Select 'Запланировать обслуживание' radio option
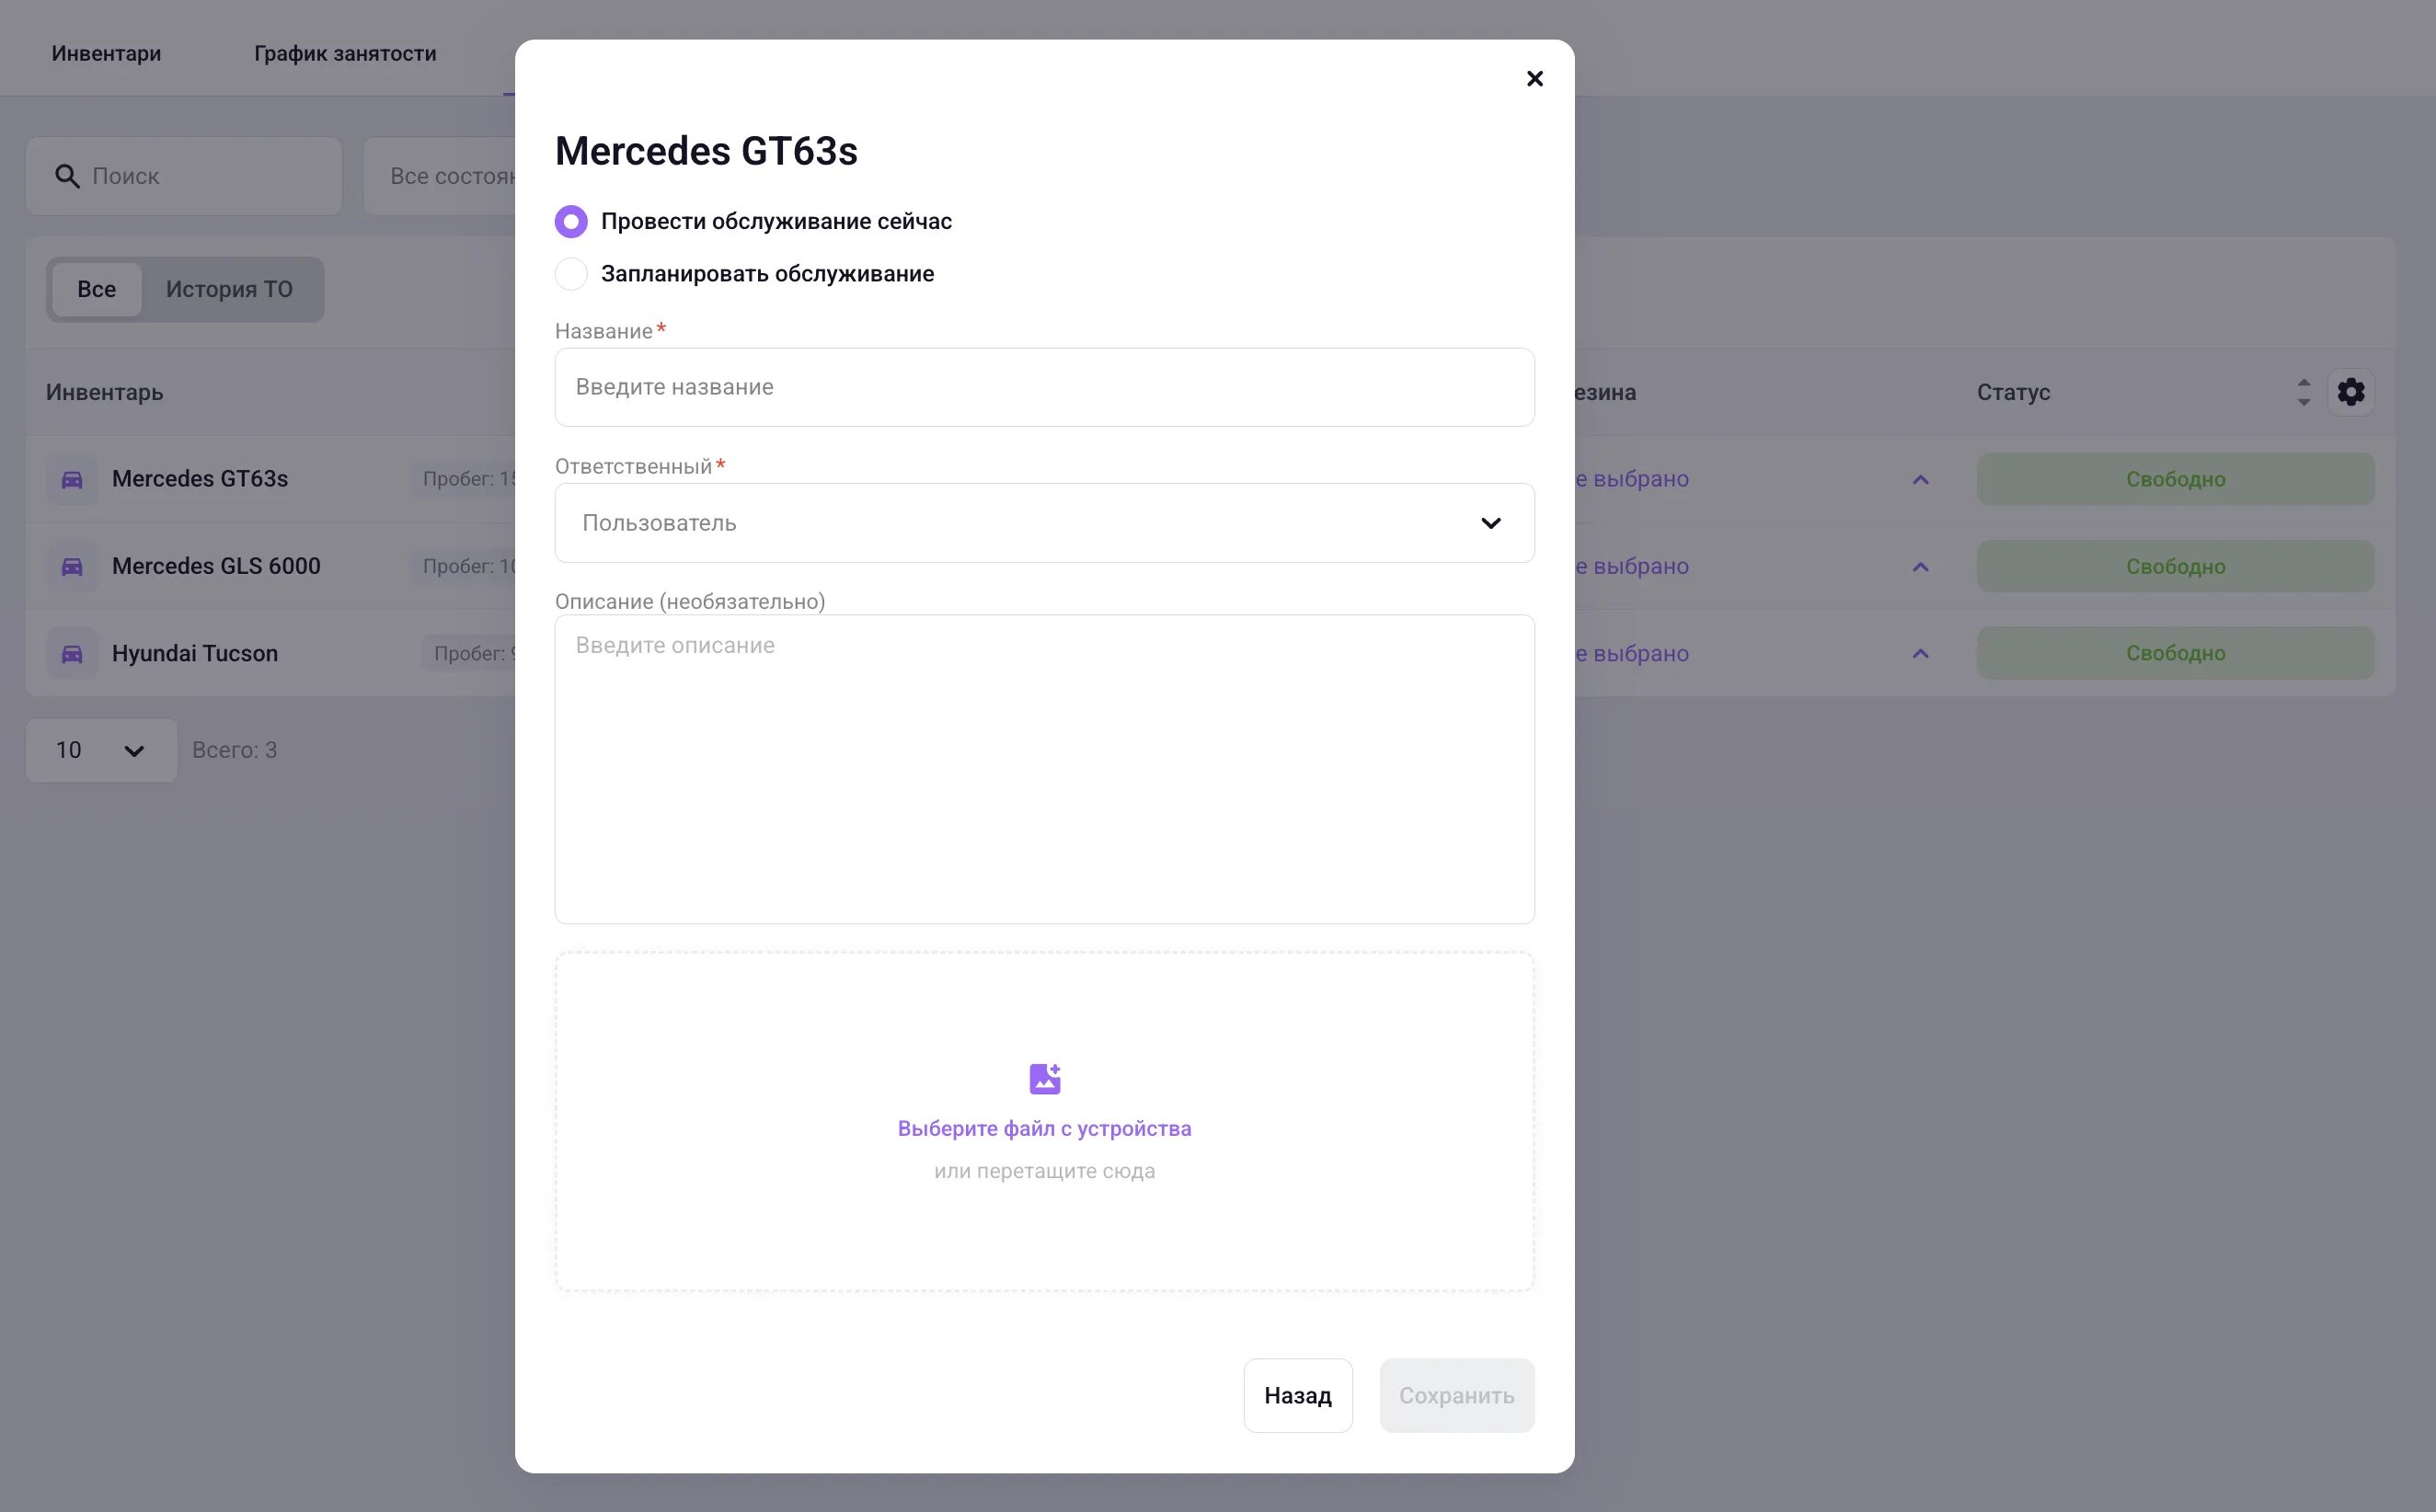The height and width of the screenshot is (1512, 2436). point(571,274)
